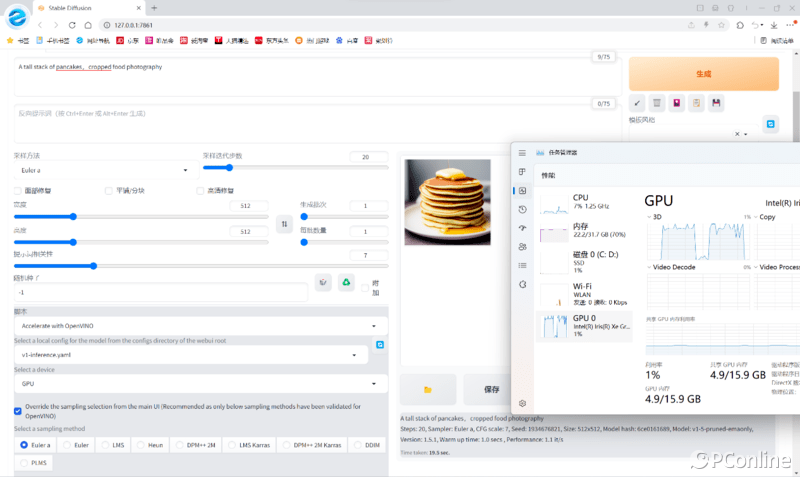
Task: Open the output folder with the folder icon
Action: [428, 389]
